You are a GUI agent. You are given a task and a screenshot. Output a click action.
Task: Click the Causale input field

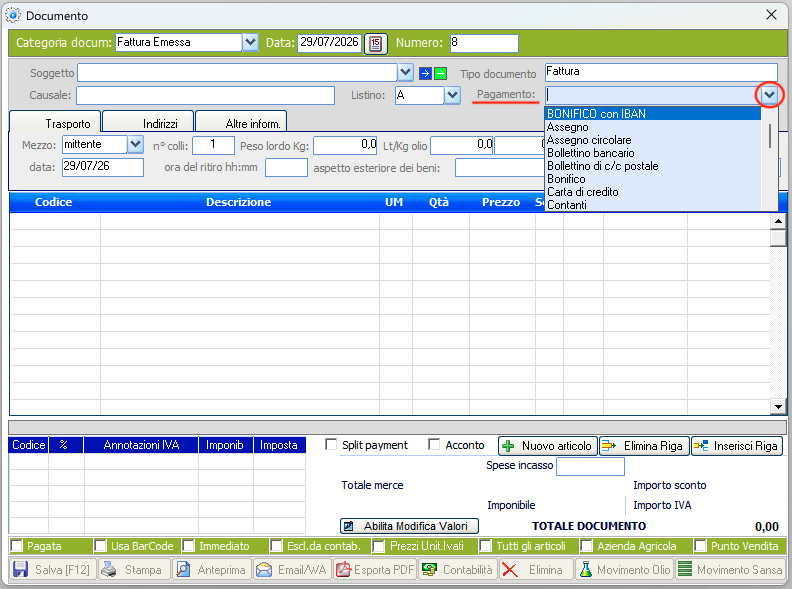coord(206,95)
